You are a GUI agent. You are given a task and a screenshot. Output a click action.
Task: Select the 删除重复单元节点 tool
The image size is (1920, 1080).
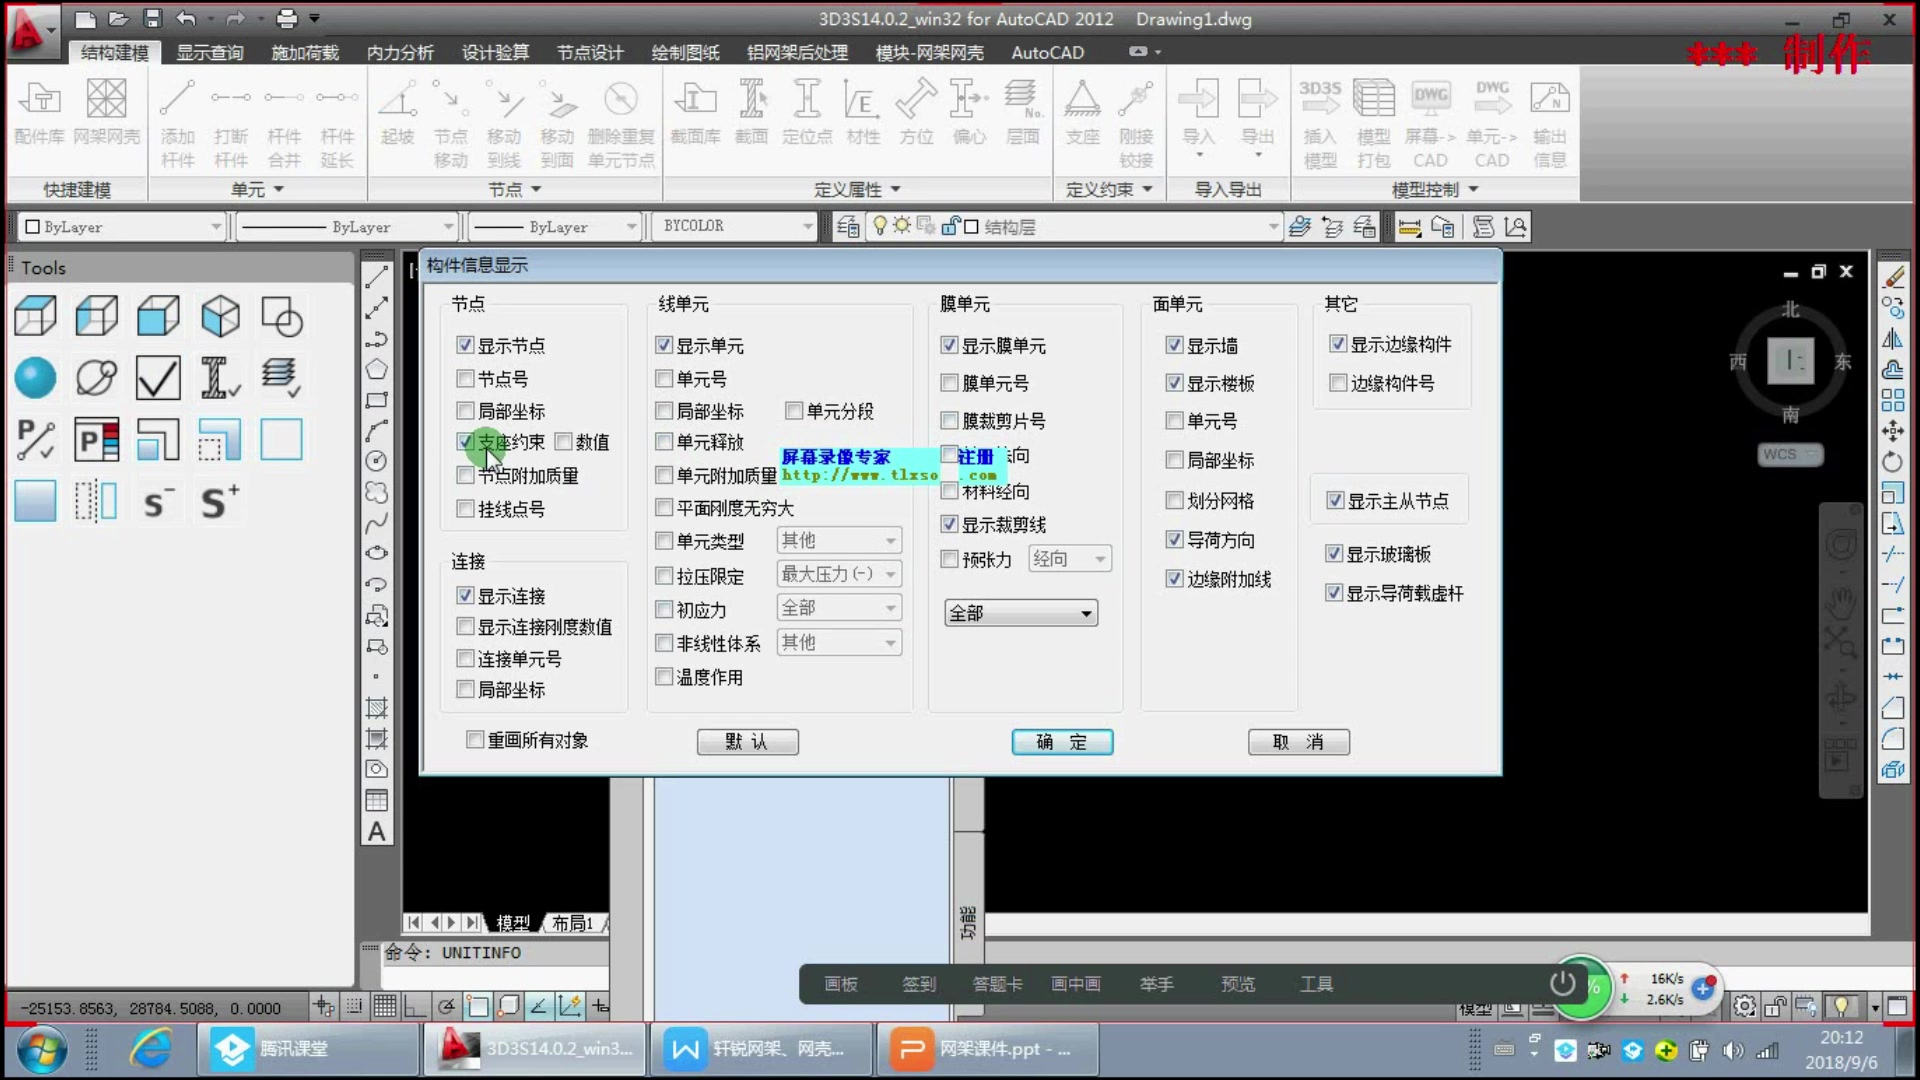tap(620, 115)
